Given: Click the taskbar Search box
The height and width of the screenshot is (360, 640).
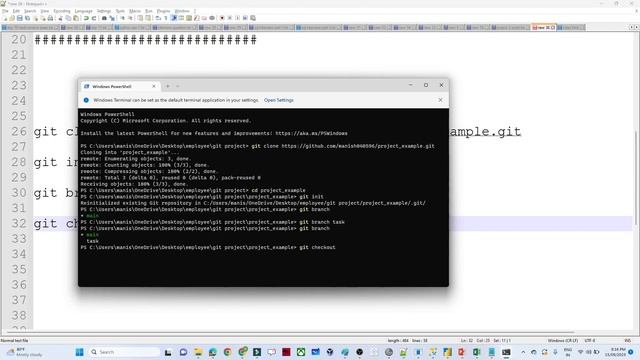Looking at the screenshot, I should [x=124, y=352].
